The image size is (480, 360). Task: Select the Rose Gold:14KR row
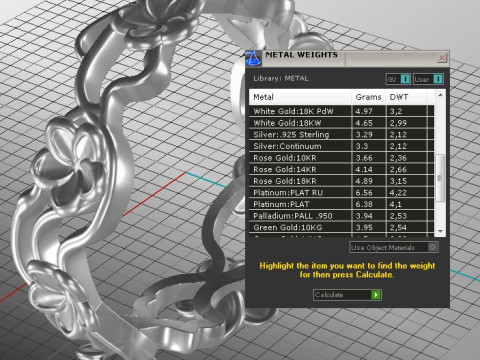point(341,169)
